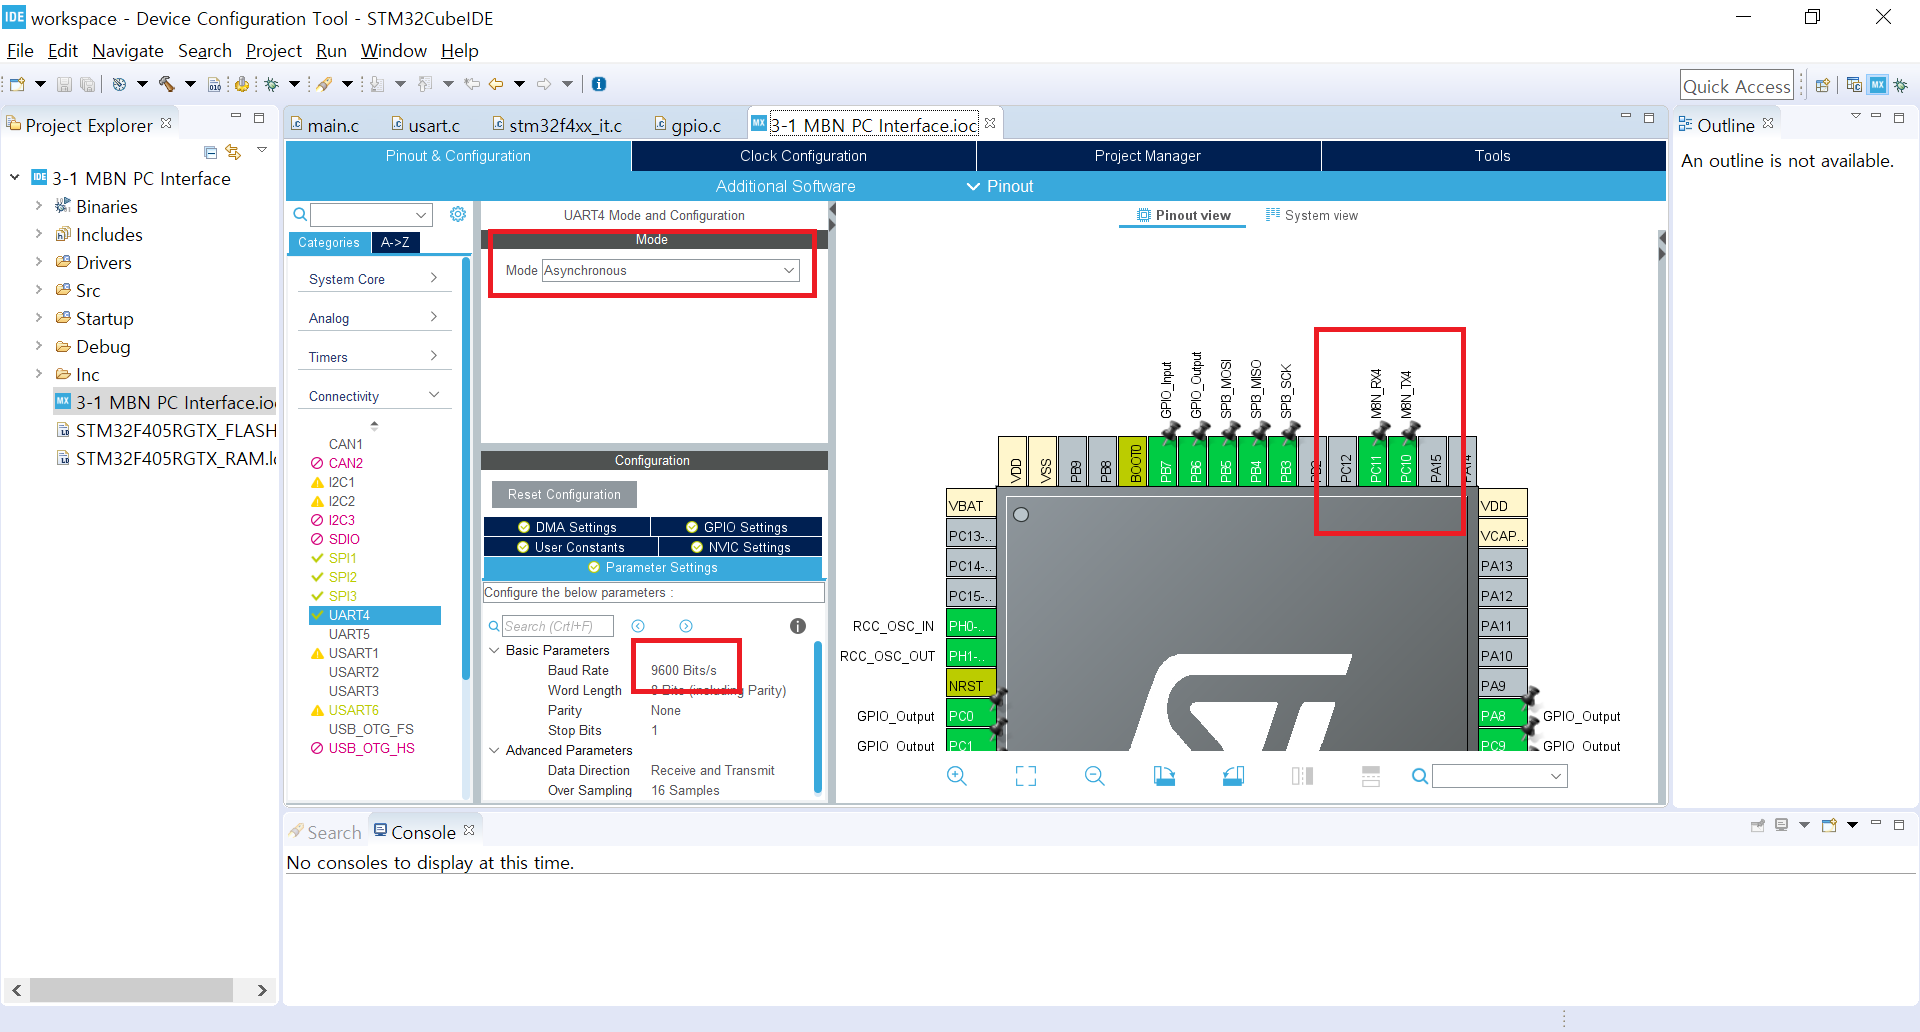
Task: Fit the chip pinout to the window
Action: 1026,776
